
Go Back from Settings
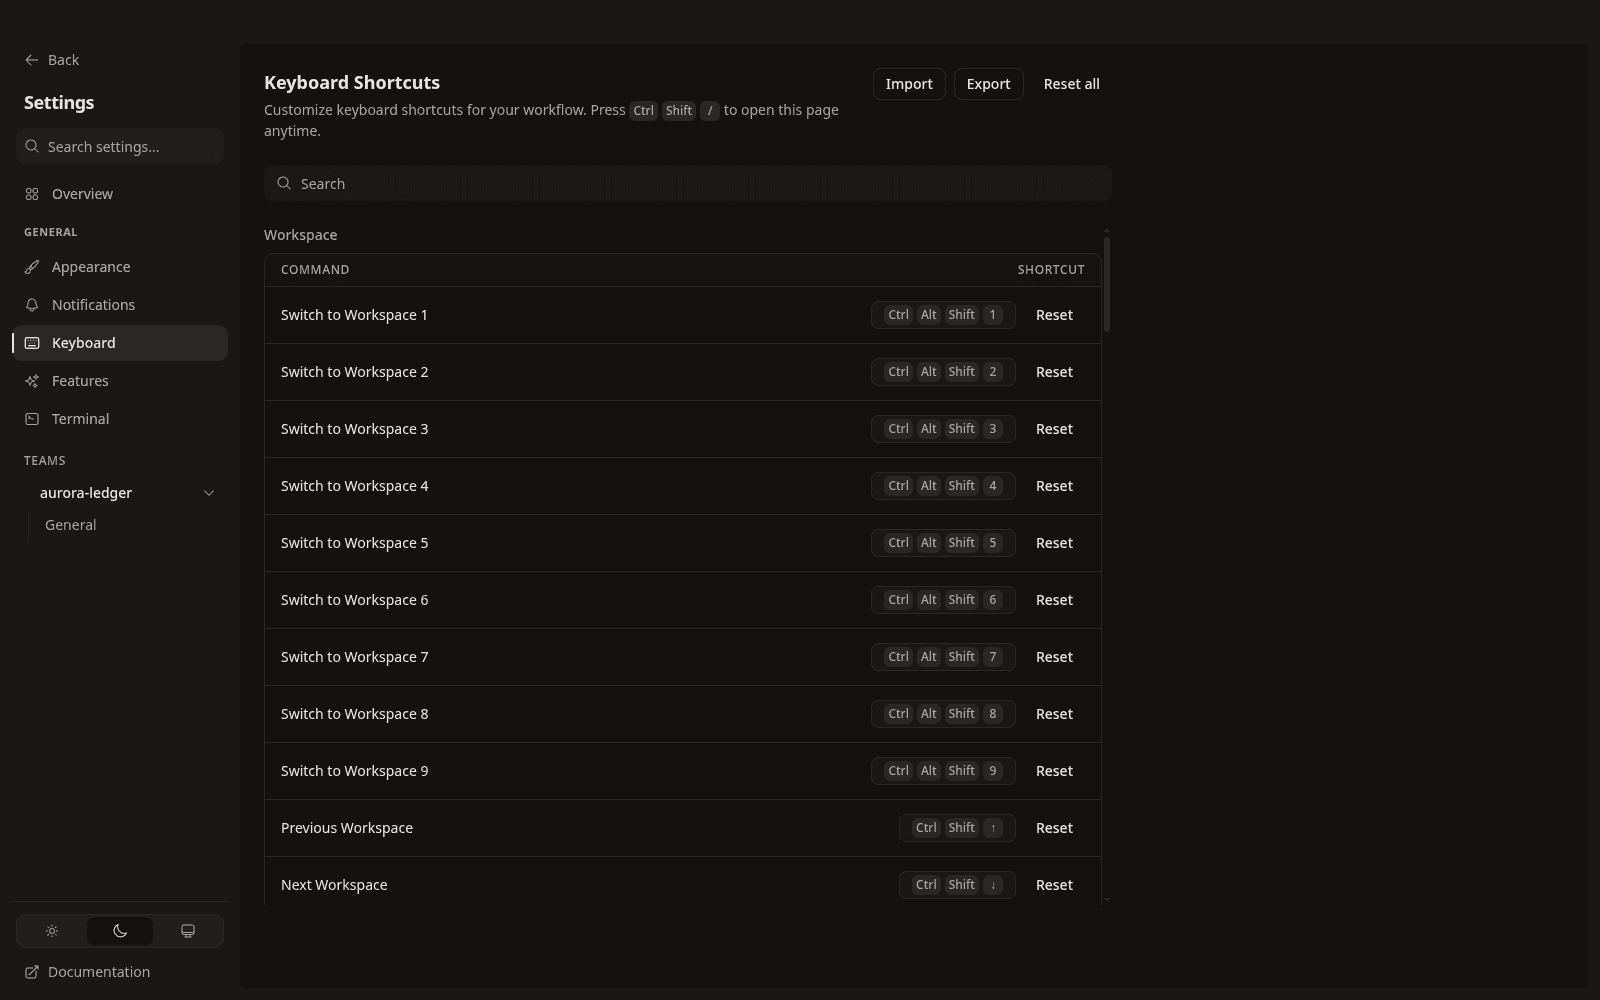point(52,60)
